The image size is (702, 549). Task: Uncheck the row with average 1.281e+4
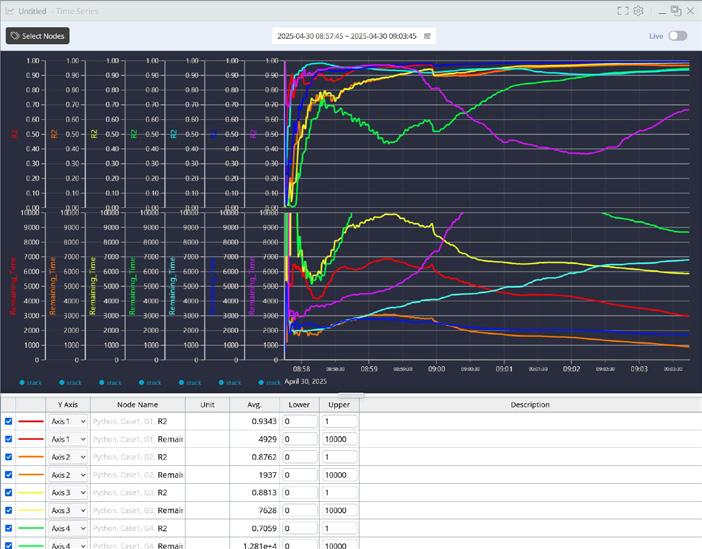pos(9,545)
